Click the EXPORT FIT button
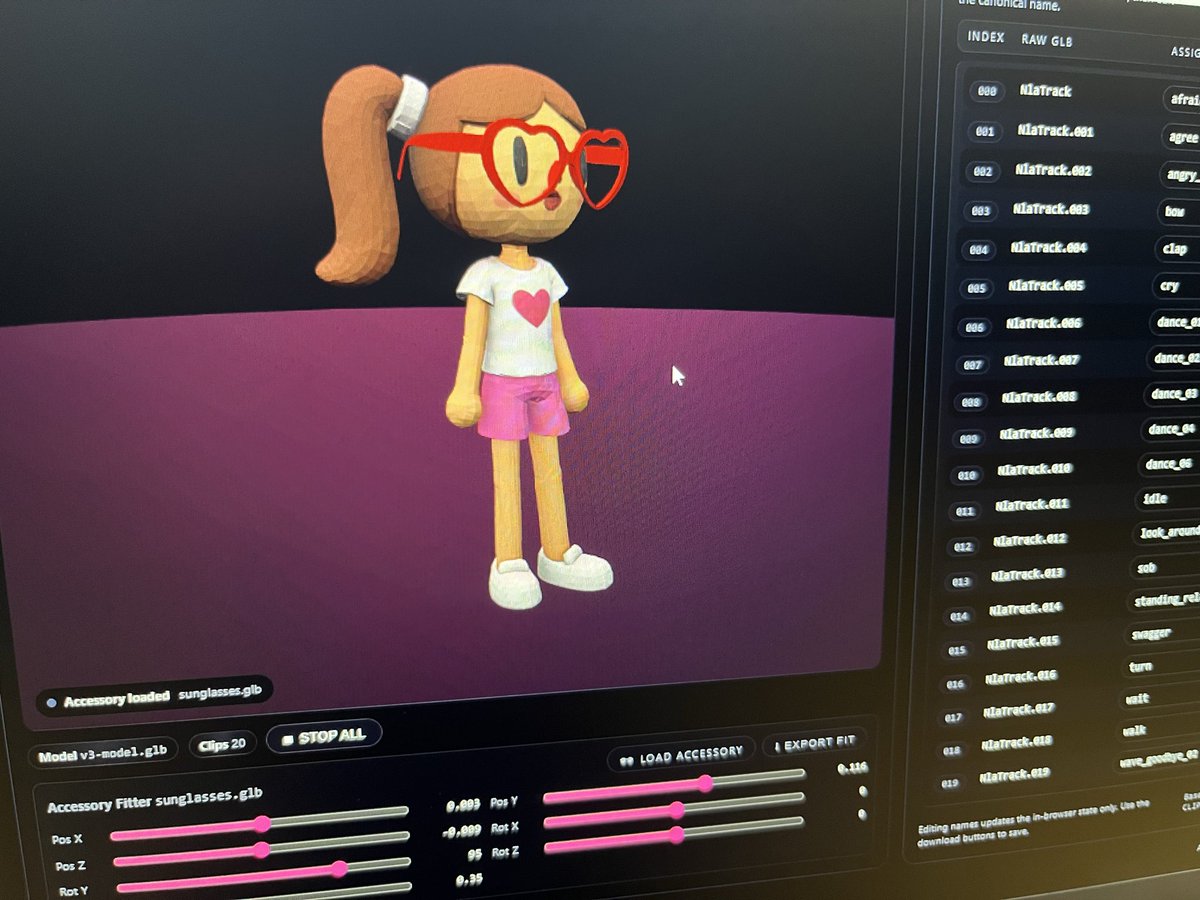1200x900 pixels. pos(814,745)
